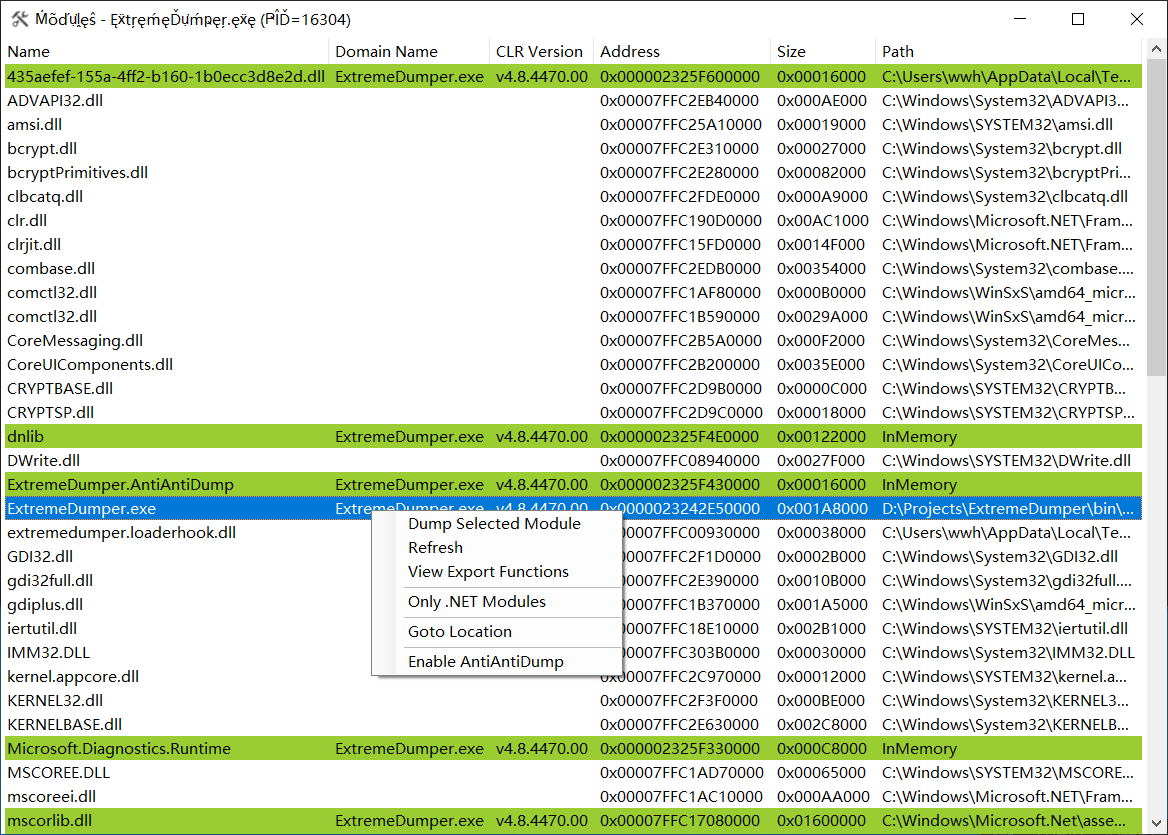
Task: Select the amsi.dll module row
Action: click(x=573, y=124)
